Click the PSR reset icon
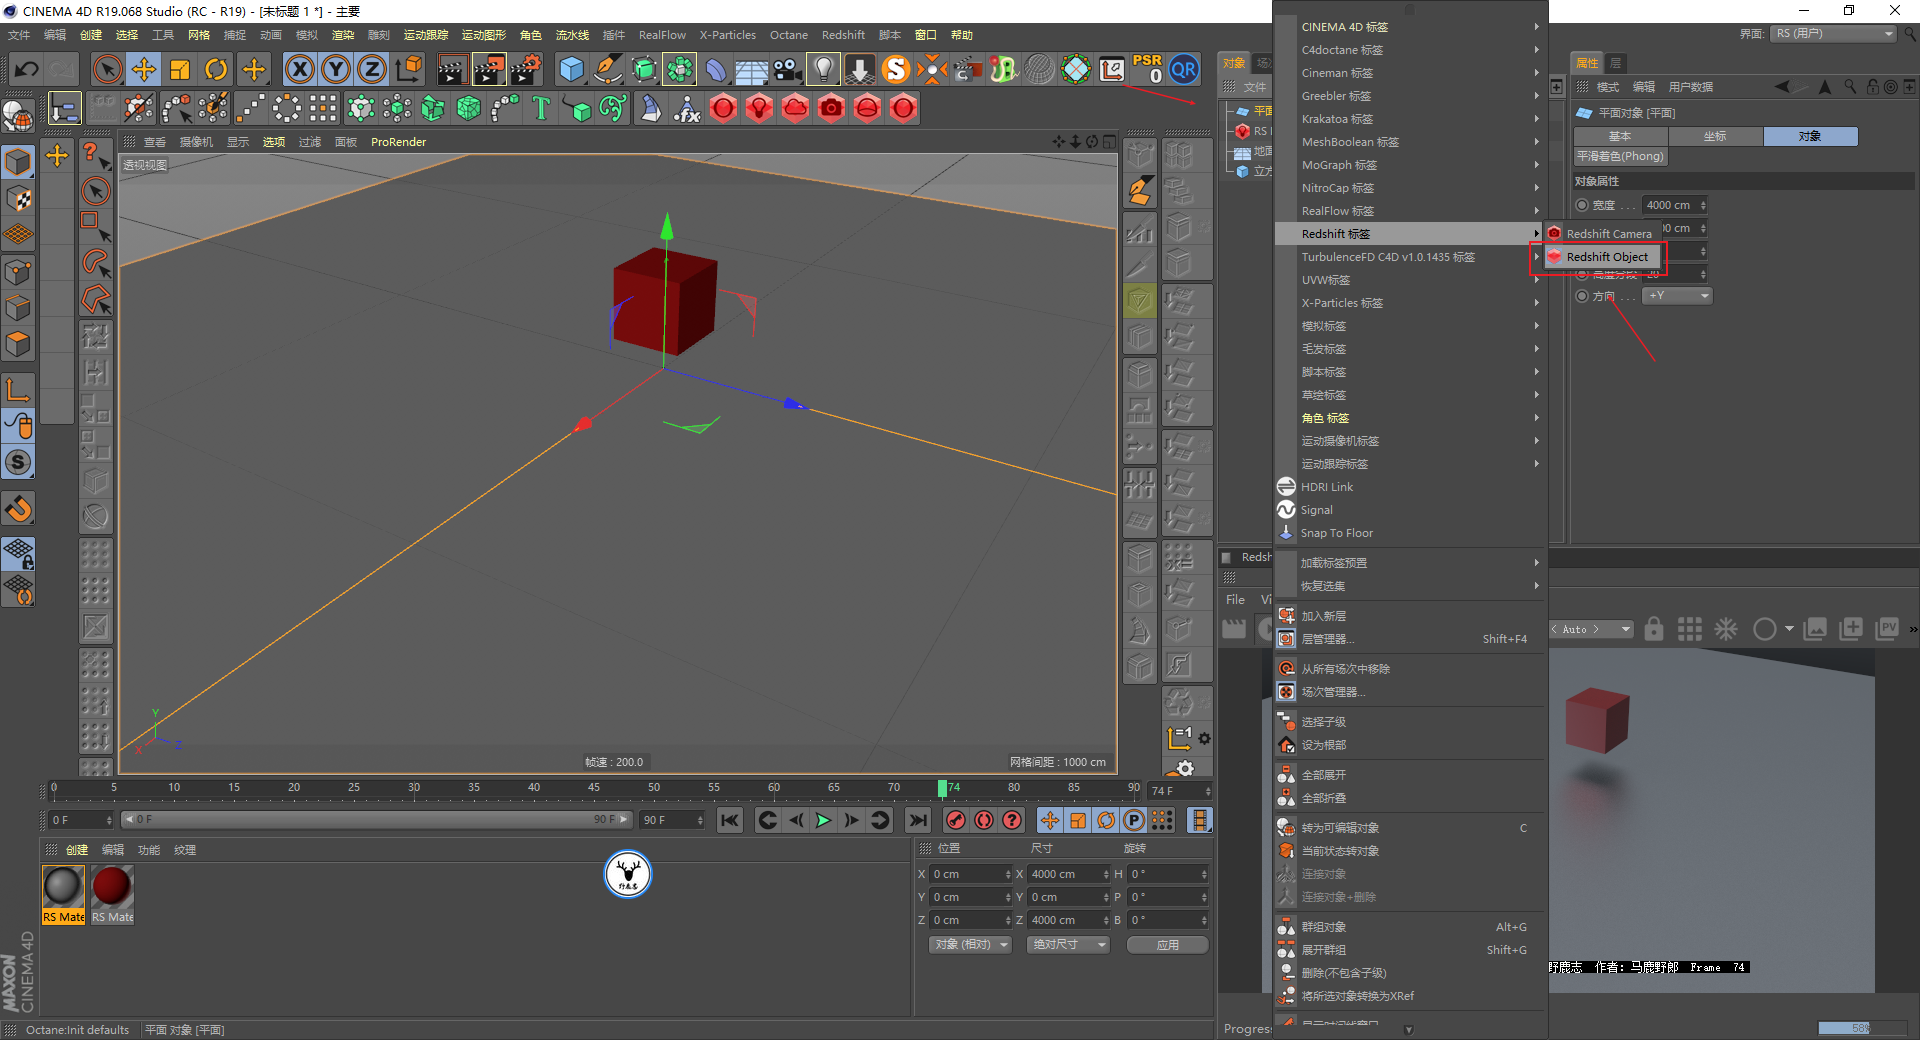The image size is (1920, 1040). tap(1148, 69)
